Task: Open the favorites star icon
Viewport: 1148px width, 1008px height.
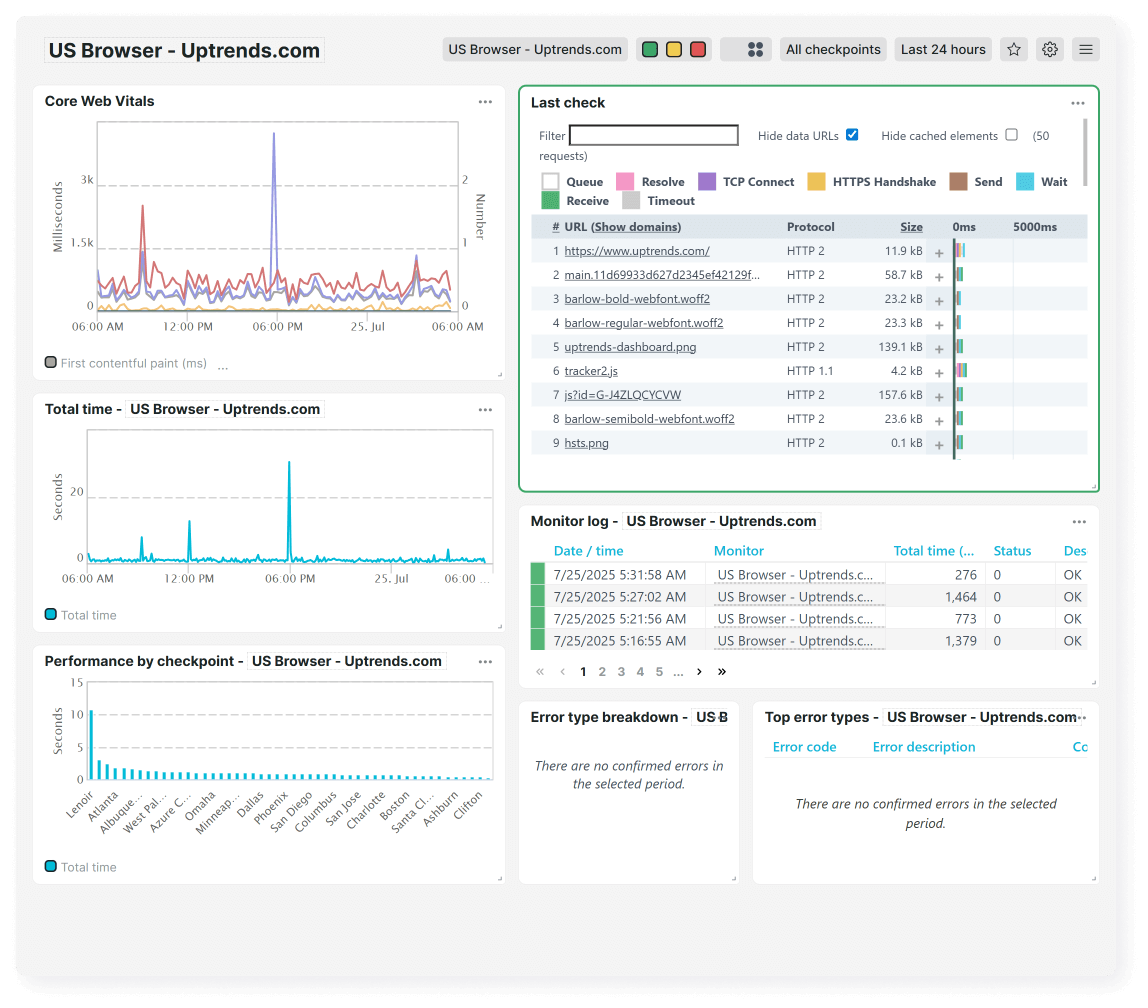Action: [x=1013, y=49]
